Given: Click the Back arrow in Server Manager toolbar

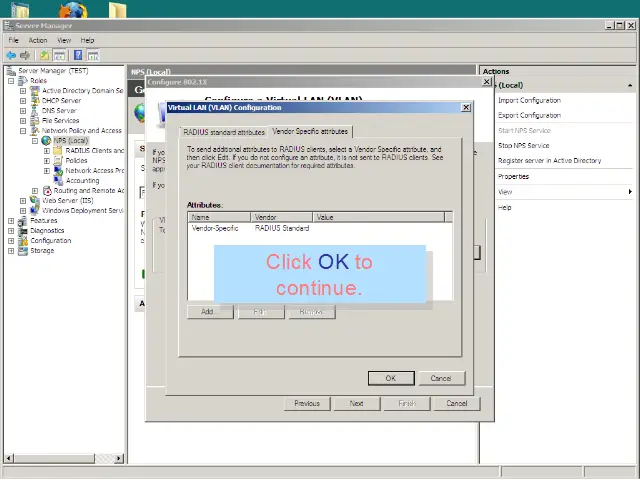Looking at the screenshot, I should 11,55.
